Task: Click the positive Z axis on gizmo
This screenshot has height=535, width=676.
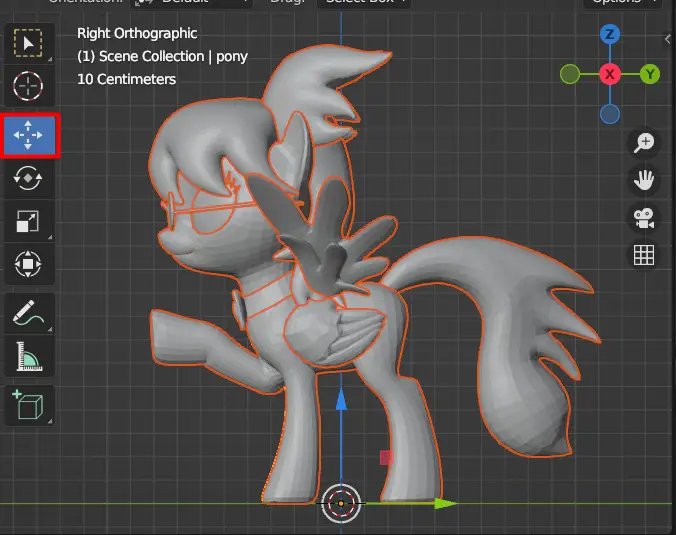Action: (610, 34)
